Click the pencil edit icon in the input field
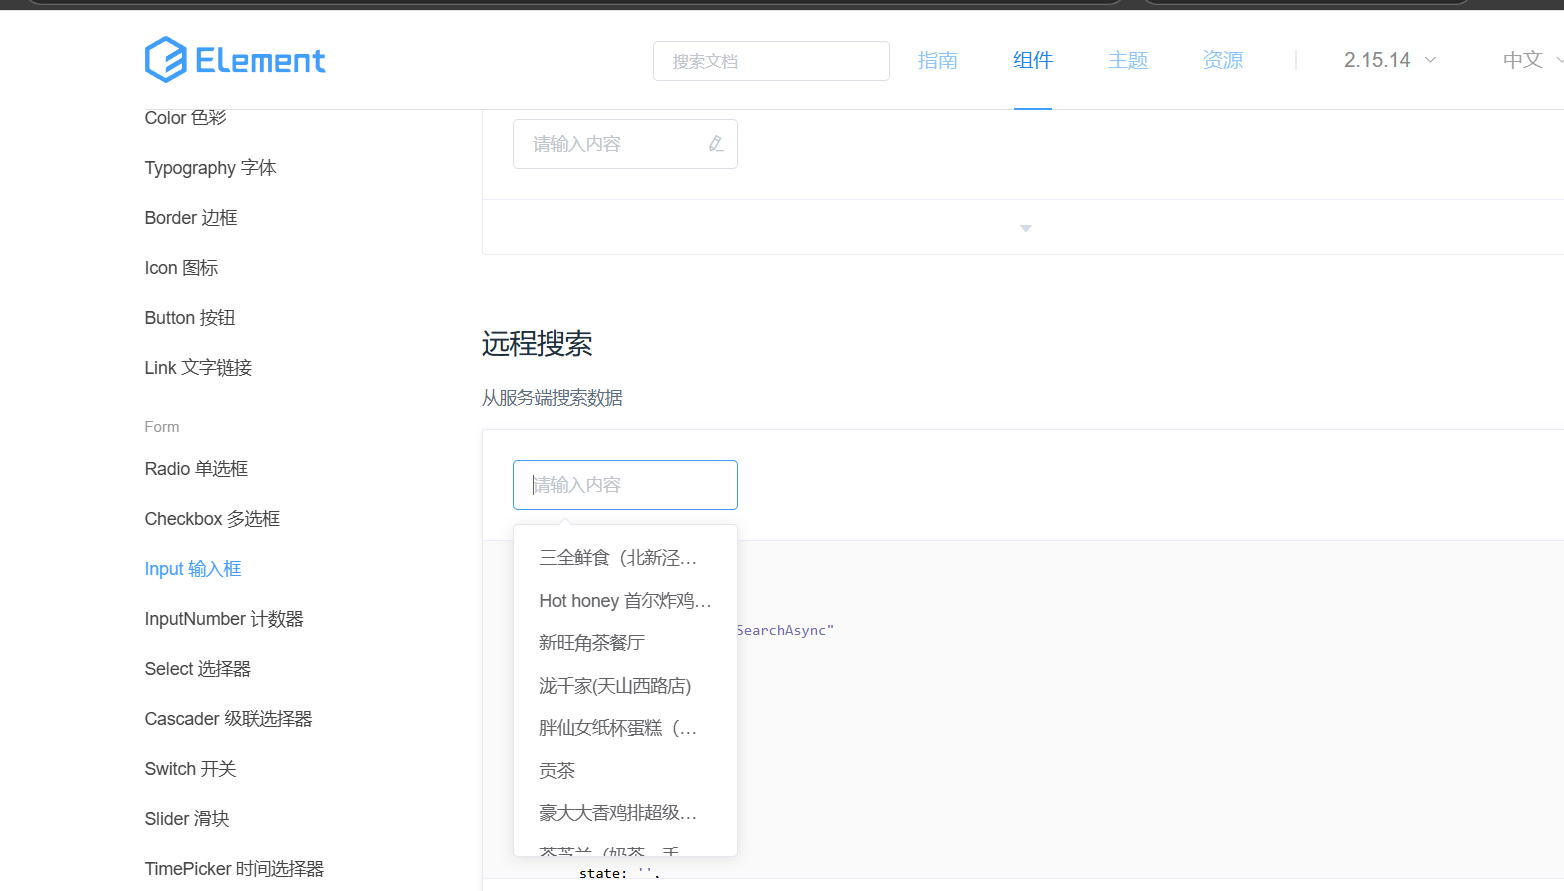The image size is (1564, 891). [x=716, y=143]
